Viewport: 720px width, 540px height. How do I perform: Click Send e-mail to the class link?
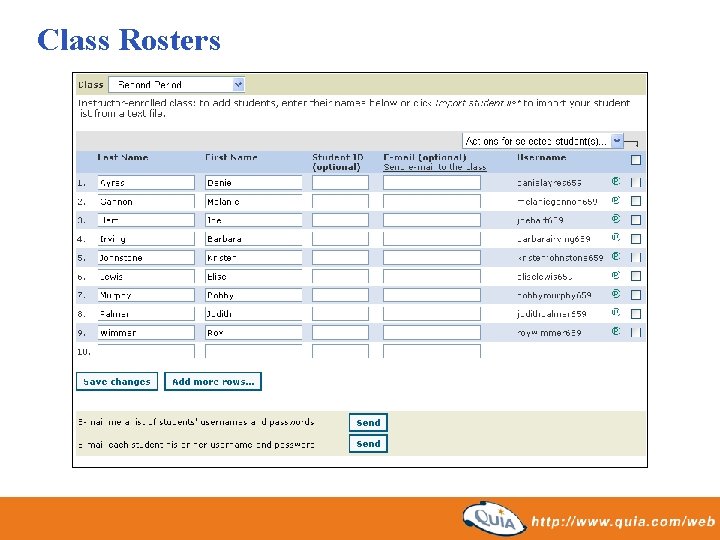tap(435, 167)
